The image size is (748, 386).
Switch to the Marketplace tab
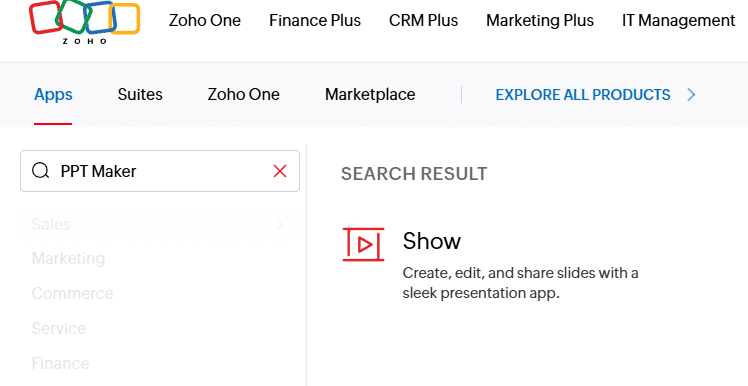(370, 94)
